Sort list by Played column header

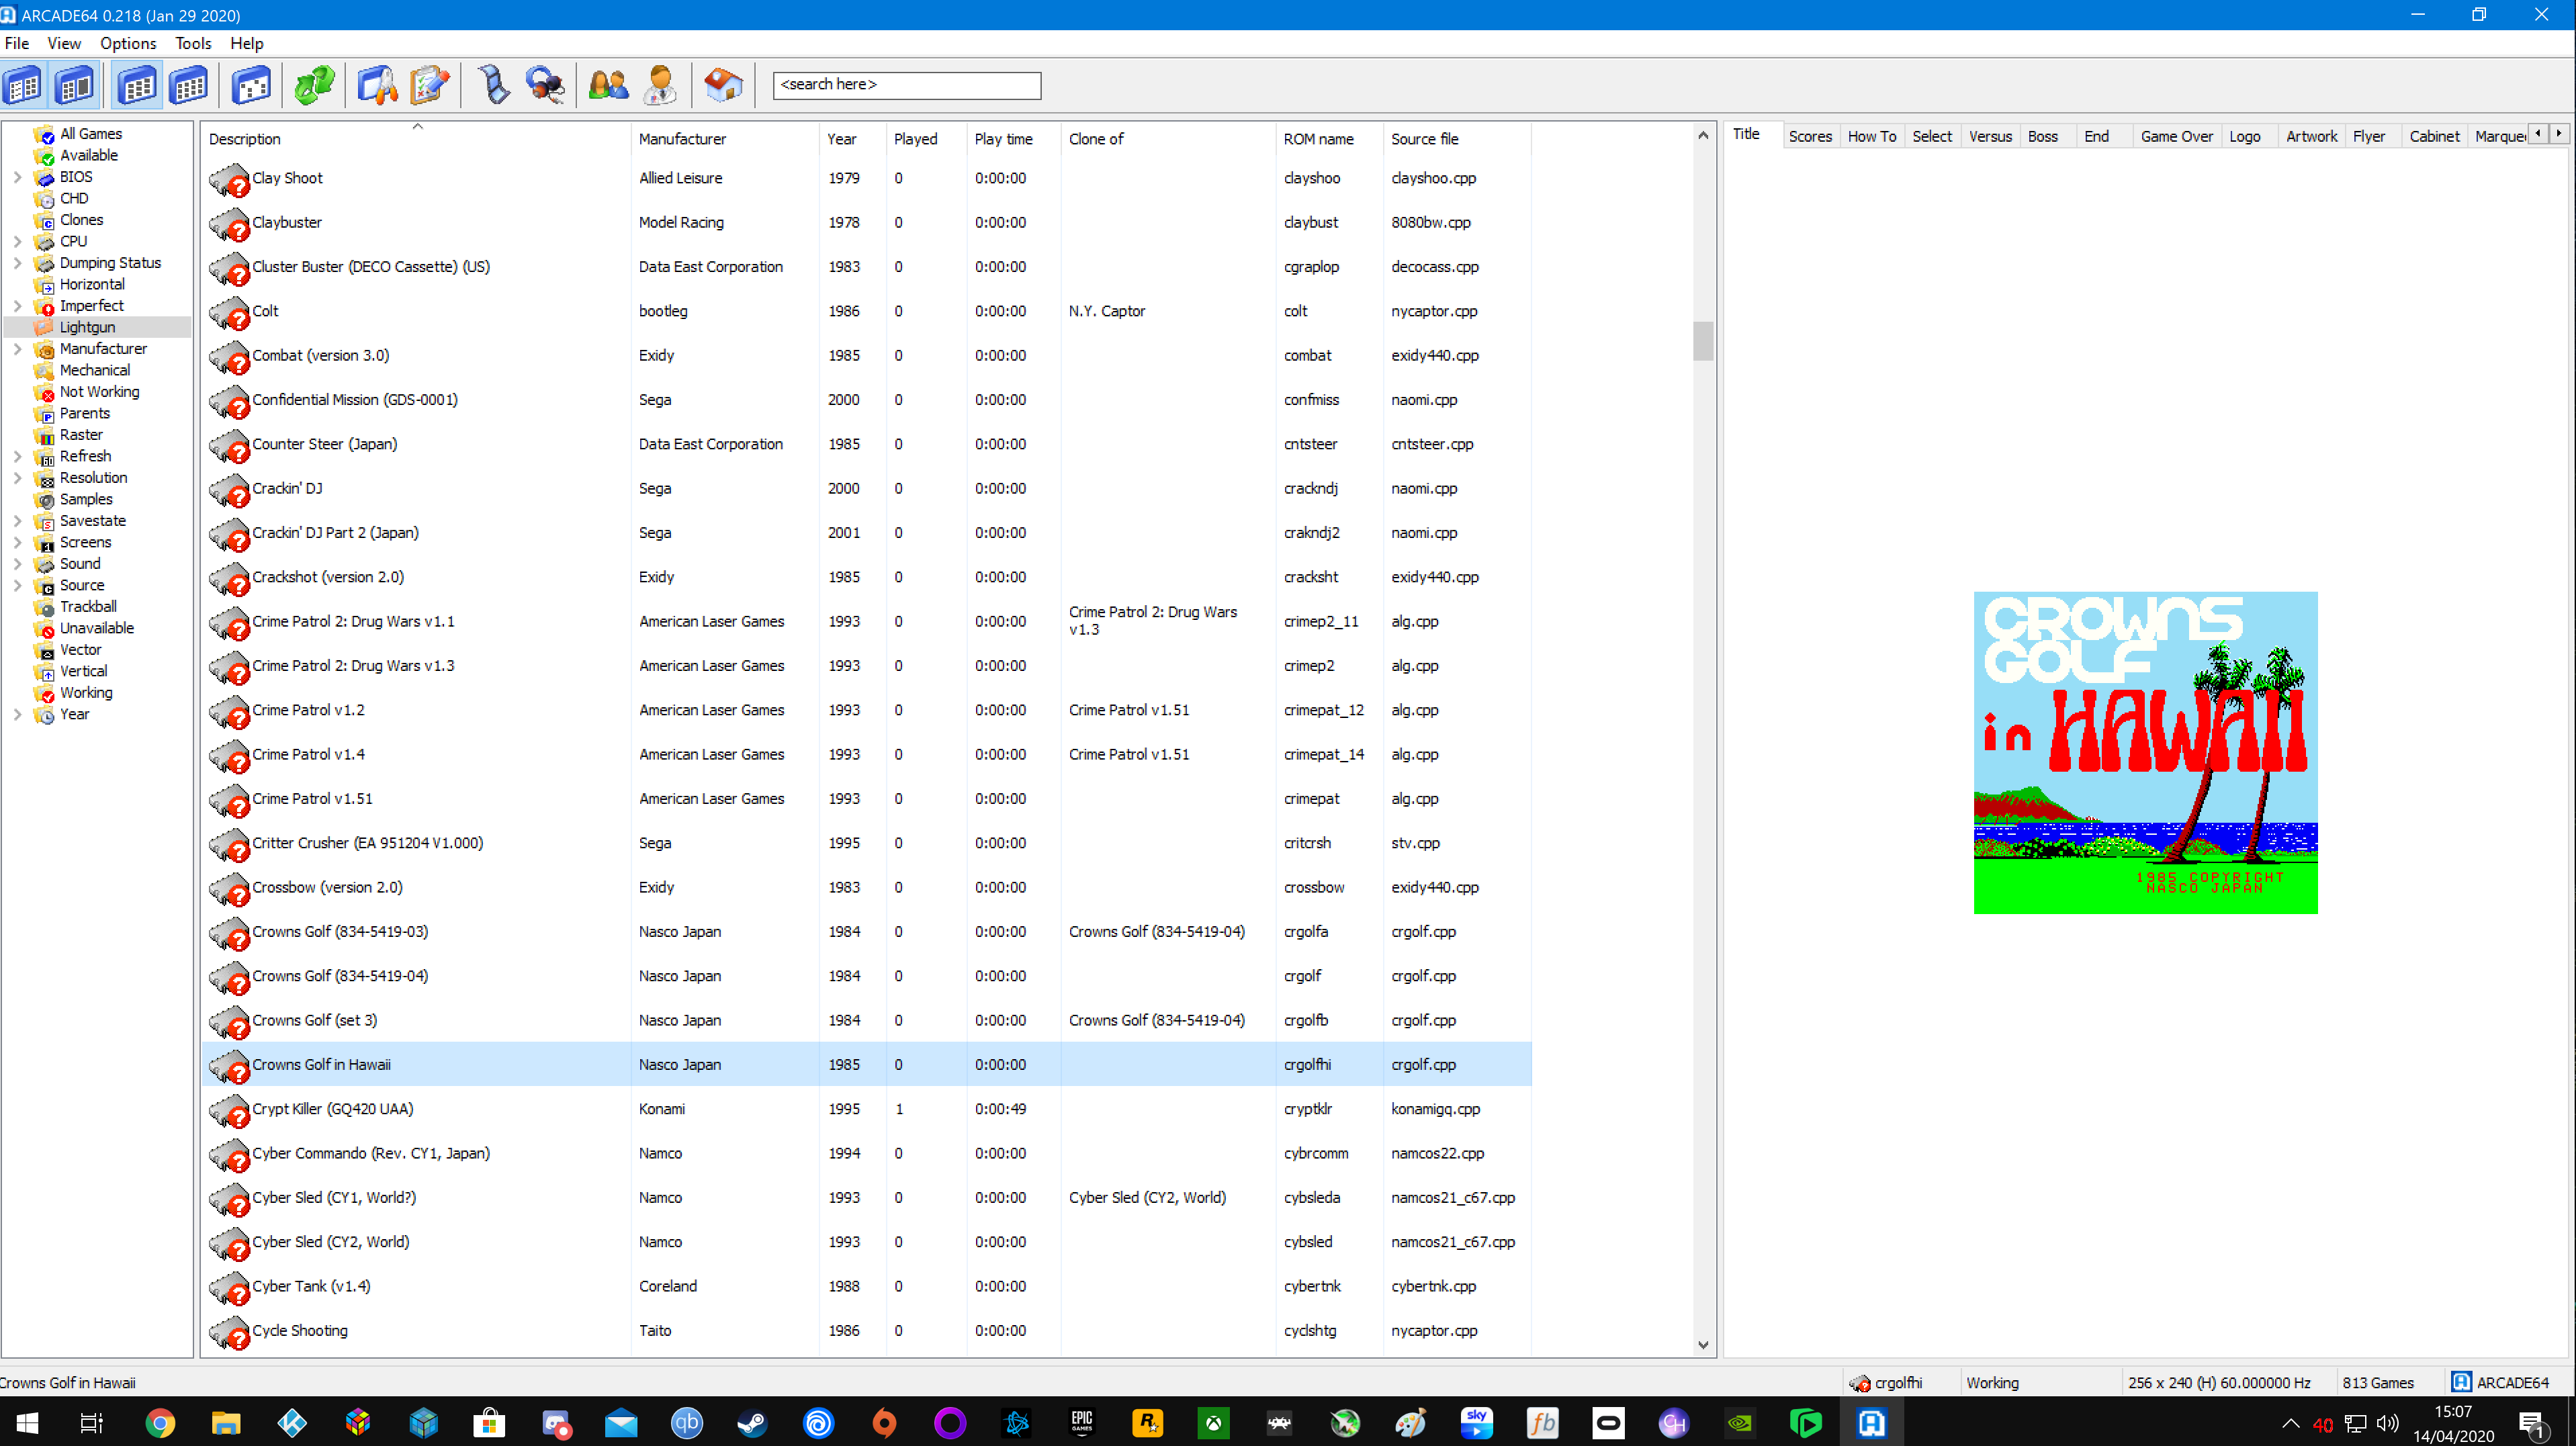926,139
